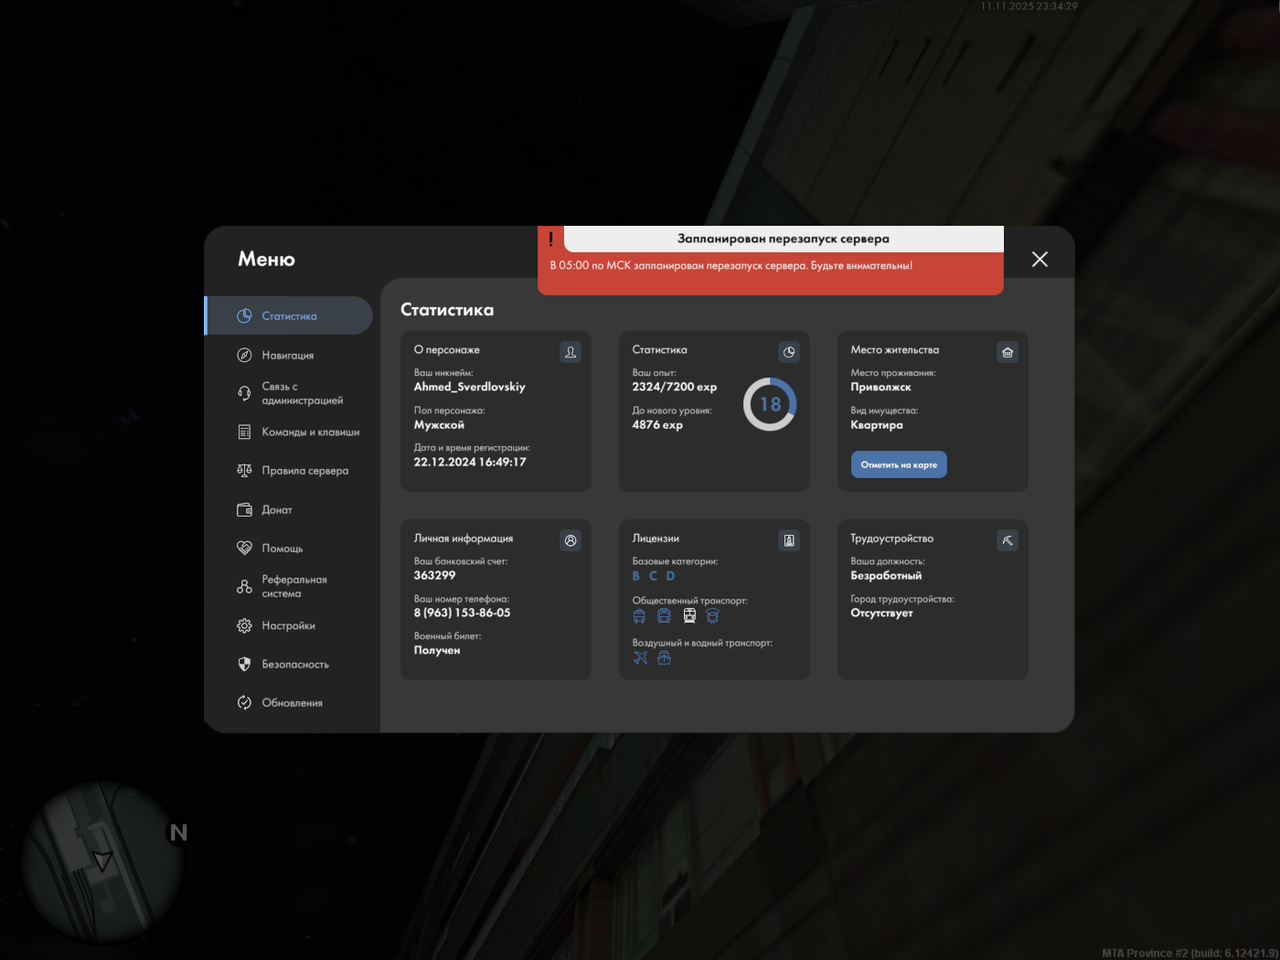Click the job title Безработный
The height and width of the screenshot is (960, 1280).
pyautogui.click(x=887, y=576)
